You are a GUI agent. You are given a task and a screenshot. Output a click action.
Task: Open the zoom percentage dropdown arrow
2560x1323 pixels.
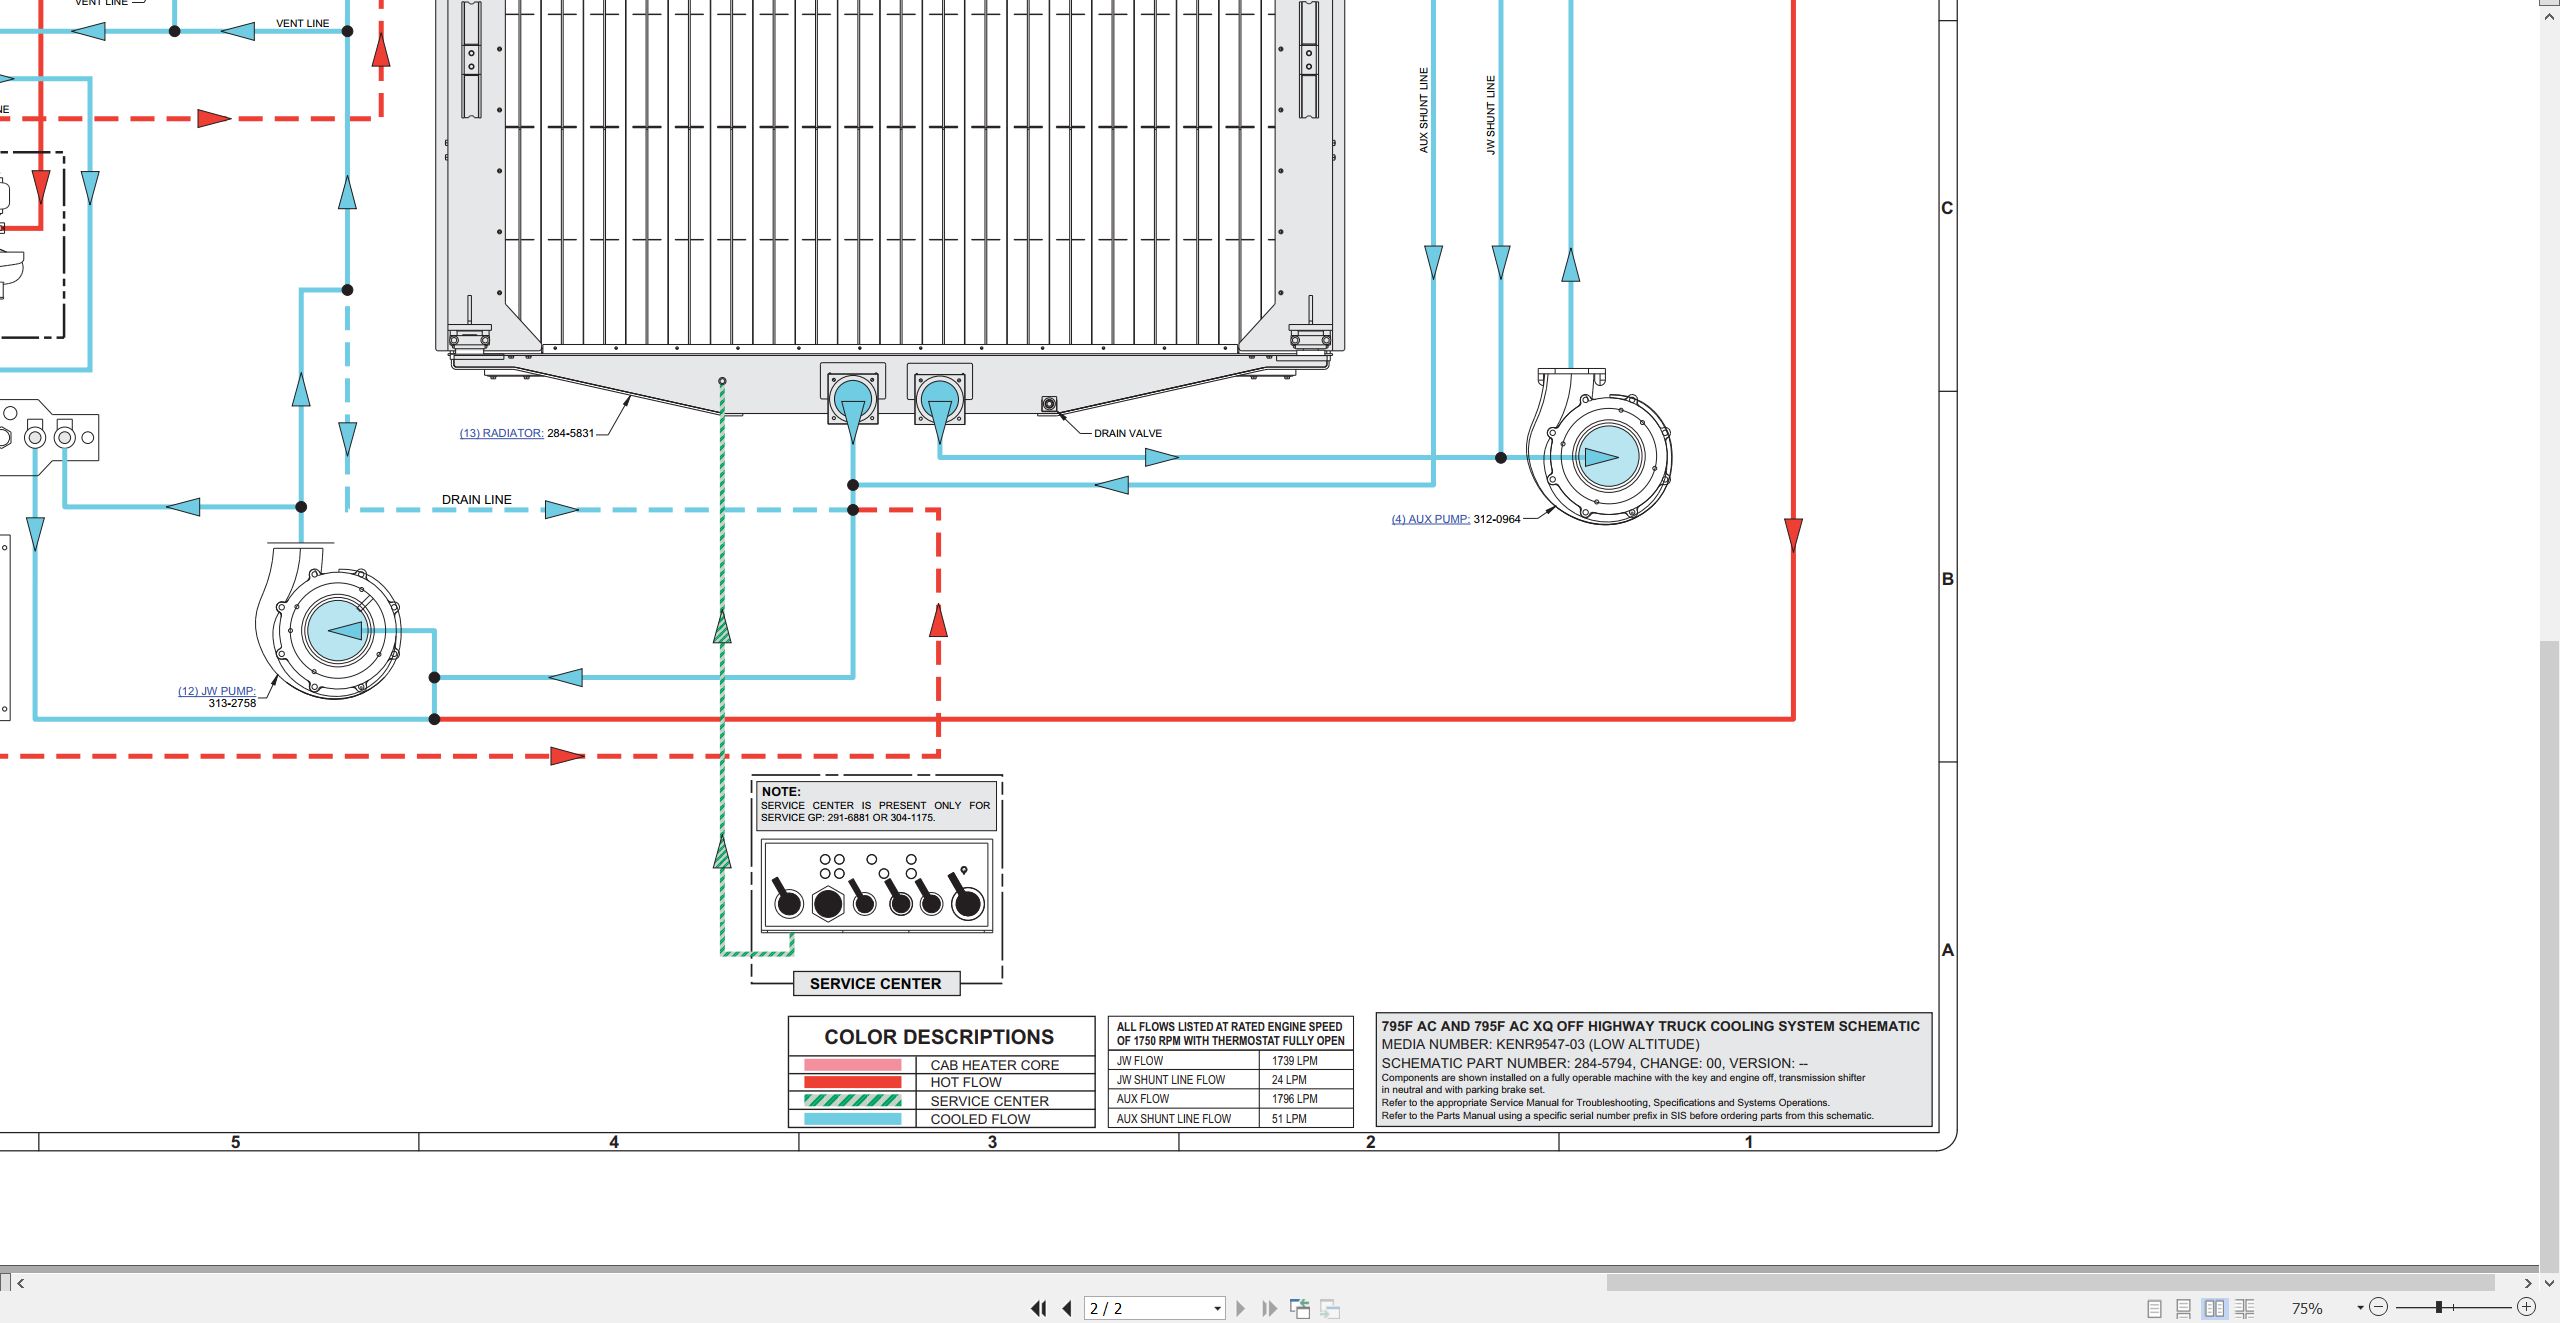2360,1308
